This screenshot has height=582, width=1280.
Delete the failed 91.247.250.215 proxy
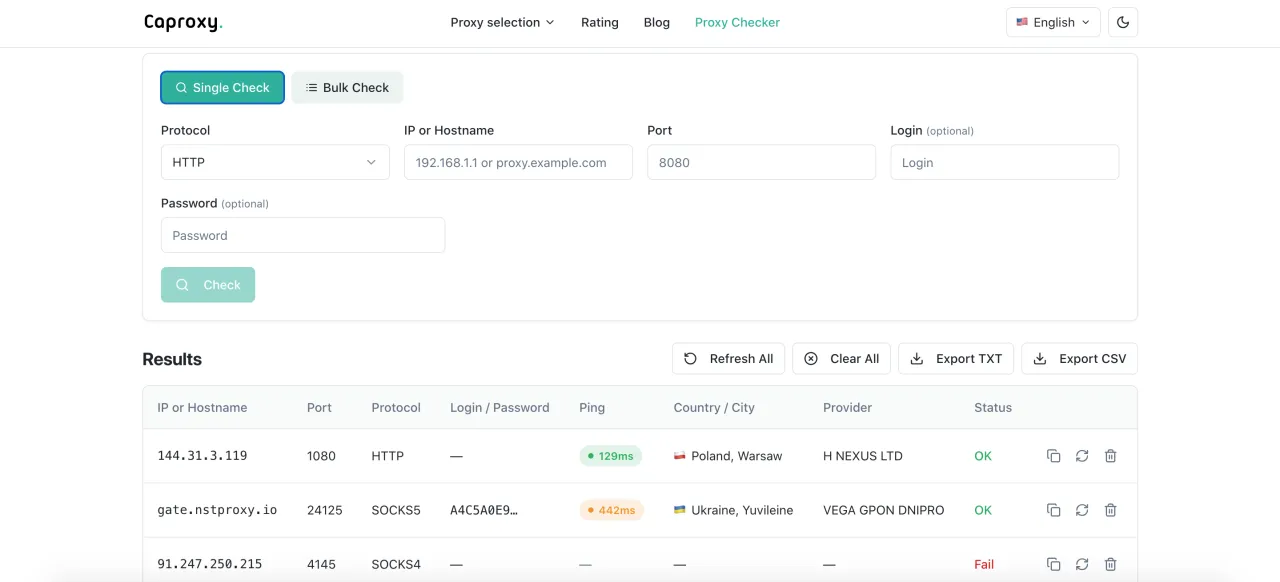pyautogui.click(x=1110, y=564)
